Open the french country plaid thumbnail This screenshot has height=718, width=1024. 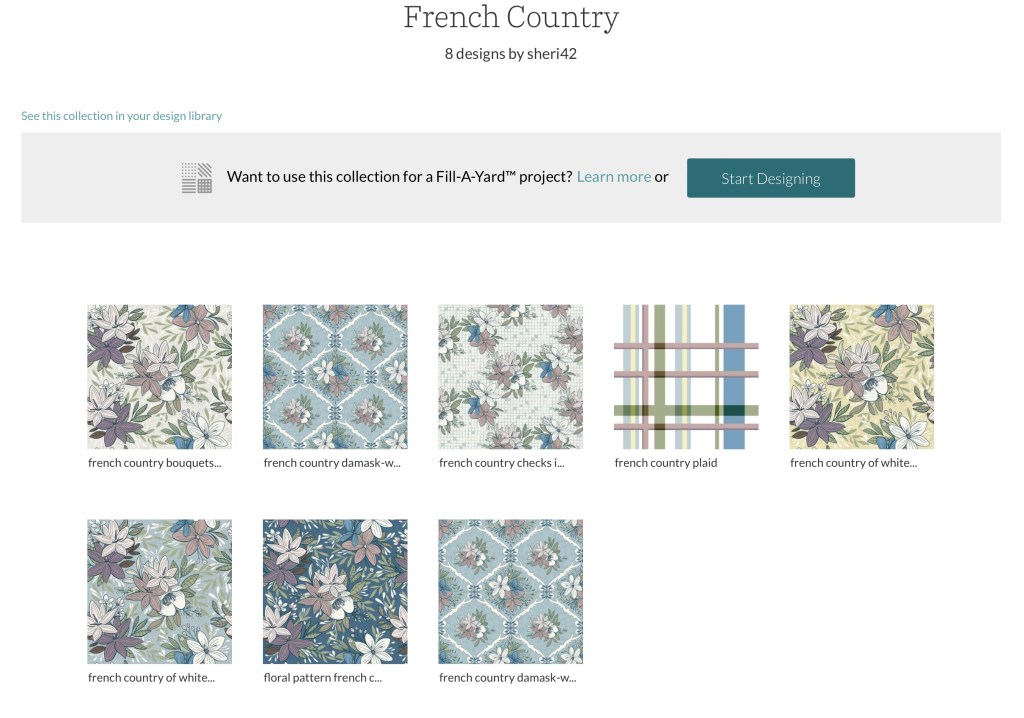point(686,376)
